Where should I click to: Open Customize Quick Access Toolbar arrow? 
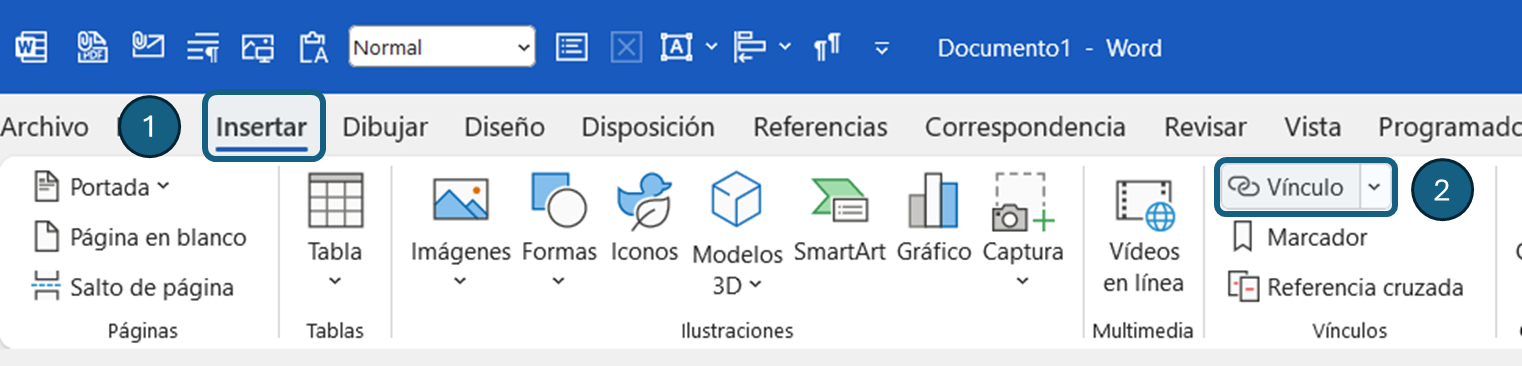(x=882, y=47)
